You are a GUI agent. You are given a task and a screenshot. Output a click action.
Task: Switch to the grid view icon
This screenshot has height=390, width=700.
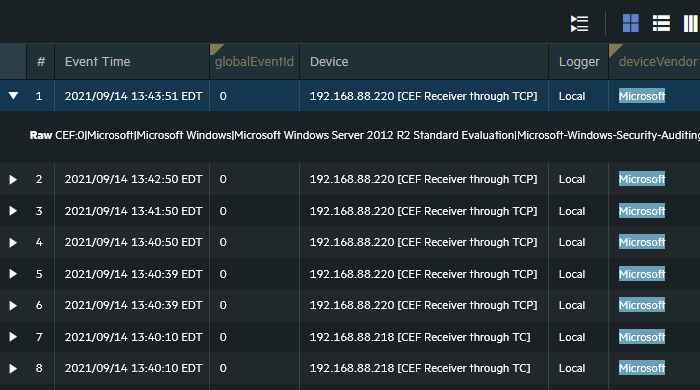coord(631,23)
